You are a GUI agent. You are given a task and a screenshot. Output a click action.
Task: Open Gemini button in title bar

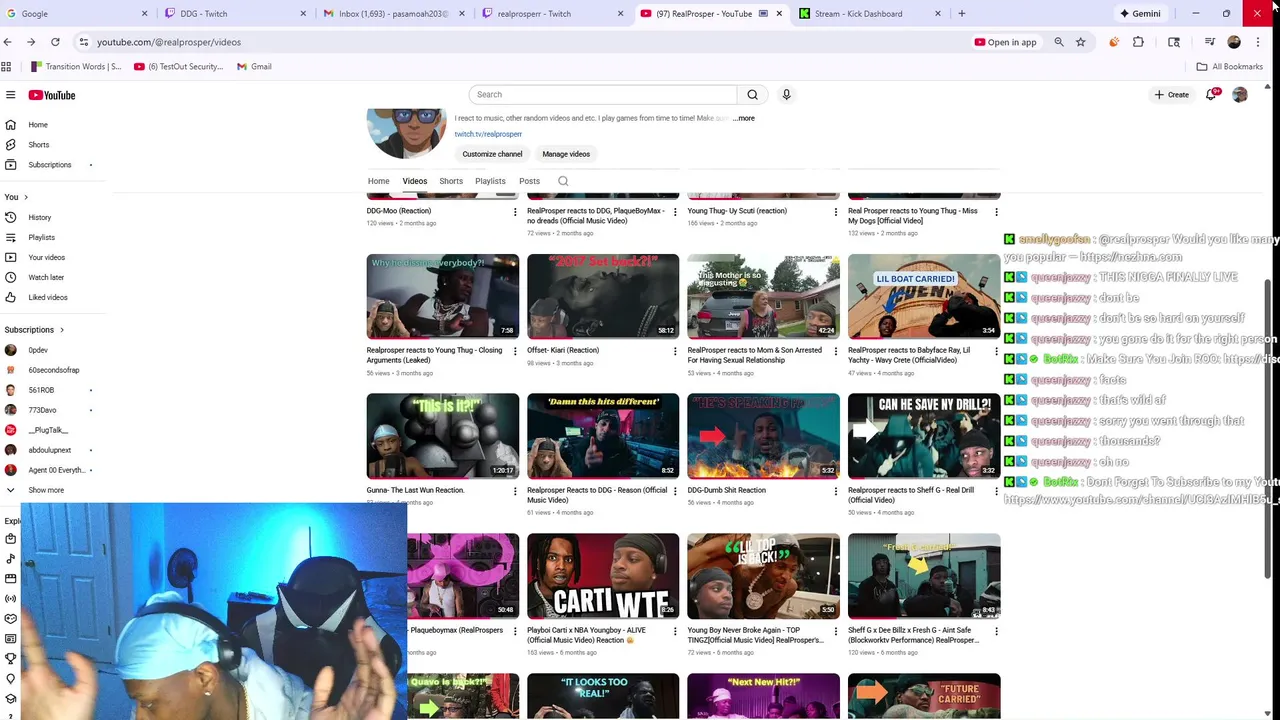1140,14
